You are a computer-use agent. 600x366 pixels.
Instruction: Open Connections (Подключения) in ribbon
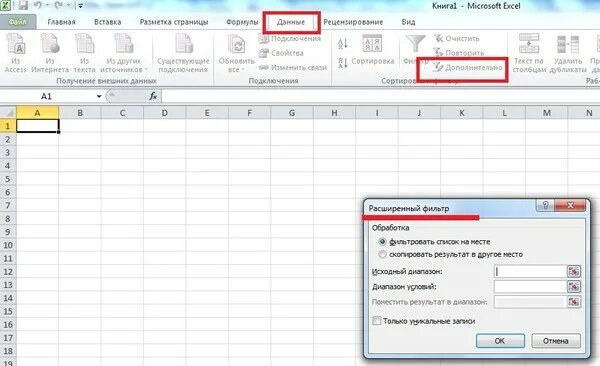[290, 39]
